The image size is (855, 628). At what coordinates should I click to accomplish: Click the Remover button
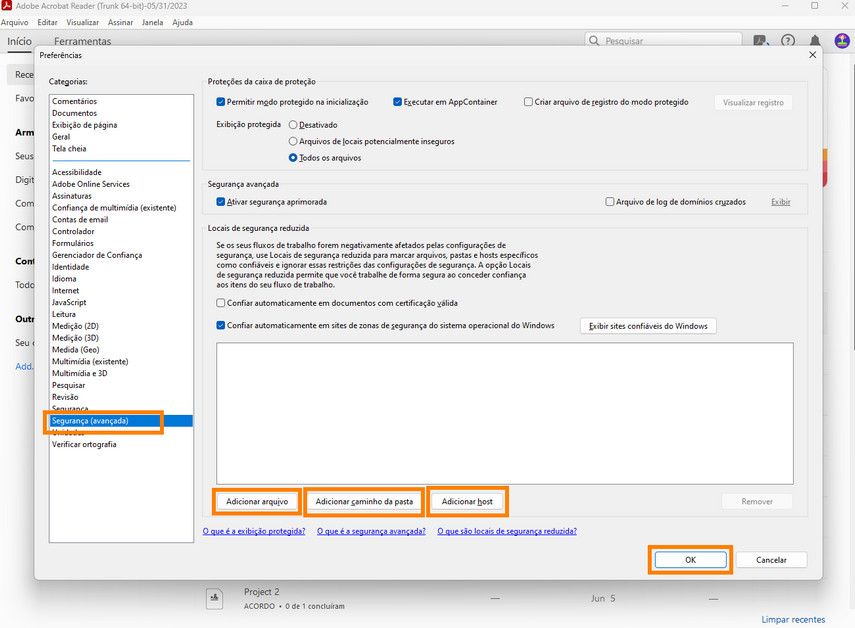pyautogui.click(x=757, y=502)
